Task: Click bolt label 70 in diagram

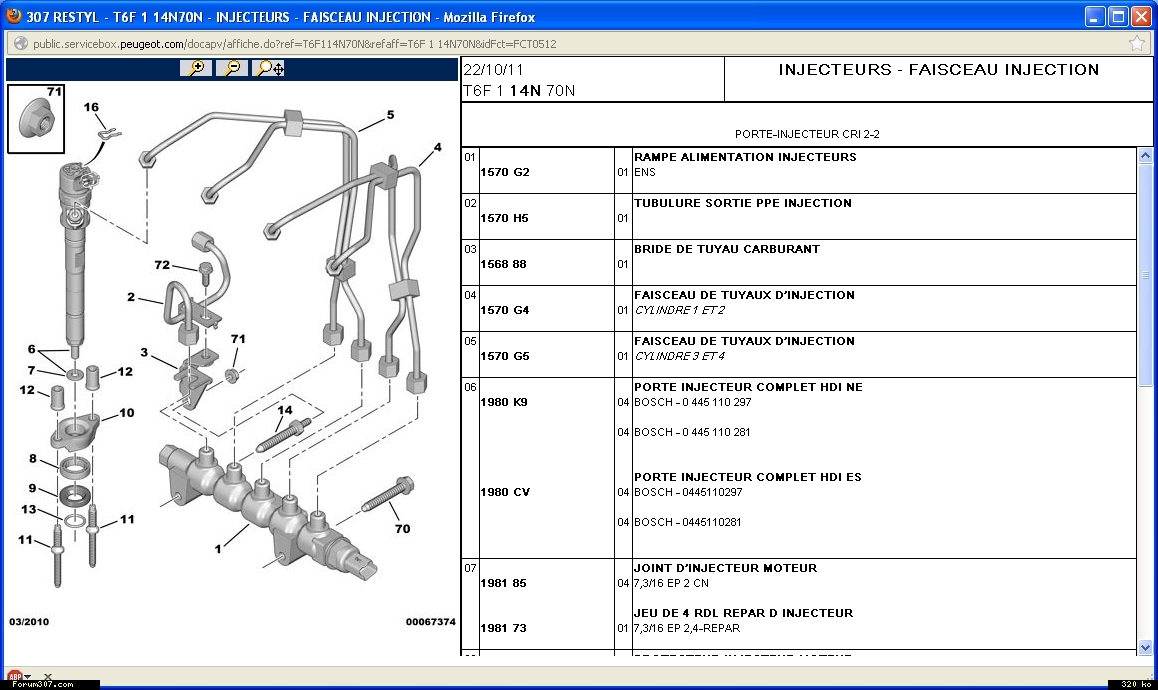Action: (402, 528)
